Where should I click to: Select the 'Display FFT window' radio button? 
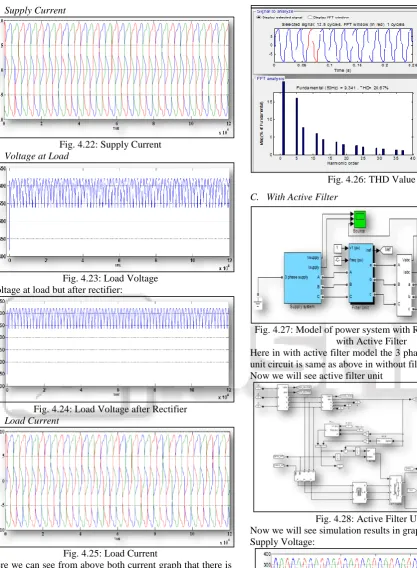click(x=310, y=17)
